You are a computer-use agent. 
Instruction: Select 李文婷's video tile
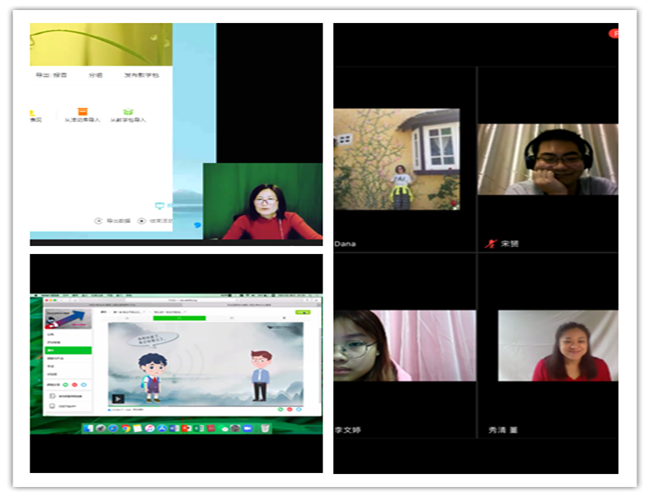click(x=397, y=346)
